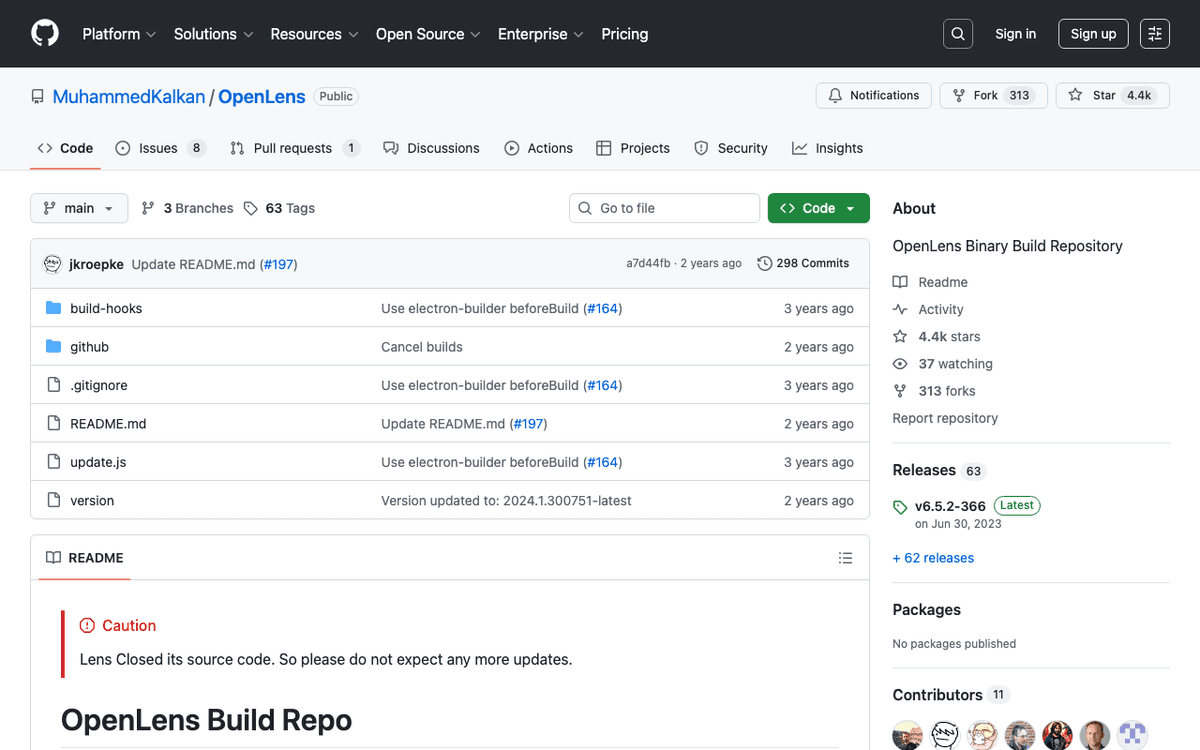
Task: Open the v6.5.2-366 latest release
Action: pos(950,506)
